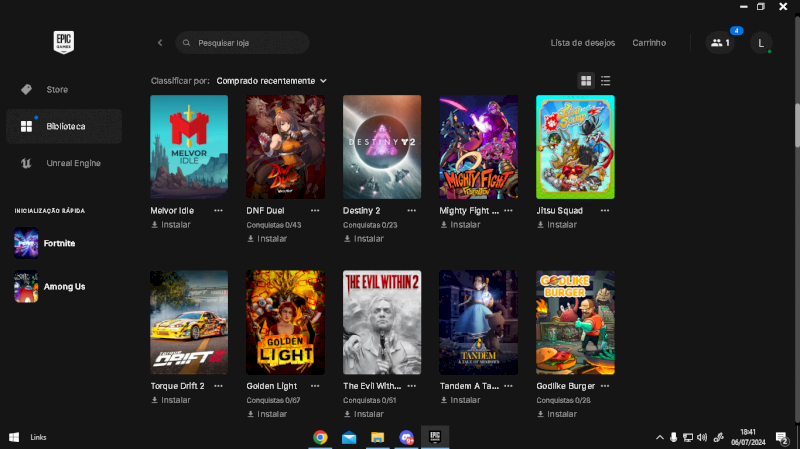Open File Explorer from taskbar
This screenshot has width=800, height=449.
pos(378,437)
